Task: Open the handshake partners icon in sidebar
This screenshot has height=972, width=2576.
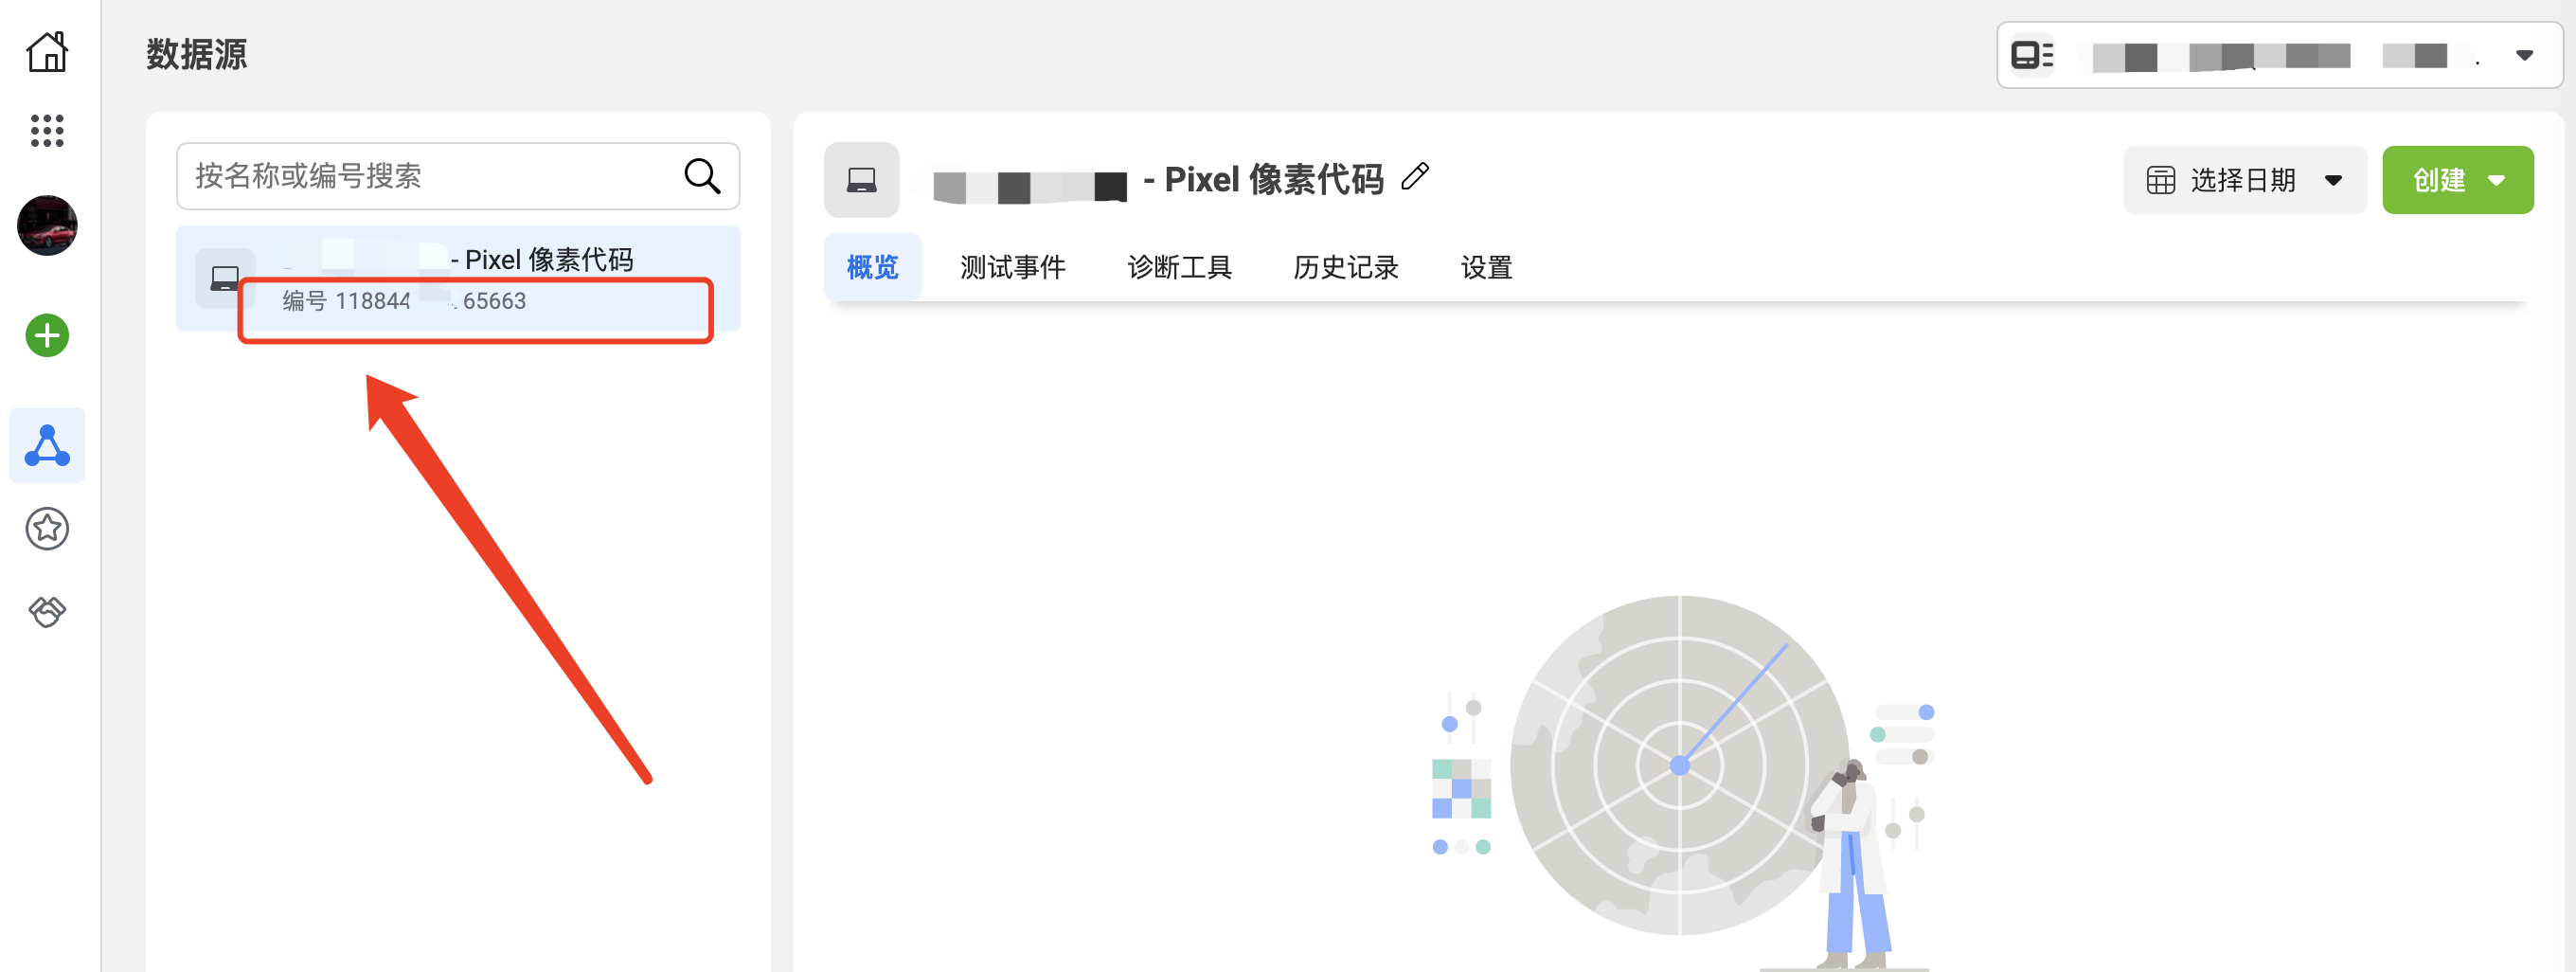Action: [47, 612]
